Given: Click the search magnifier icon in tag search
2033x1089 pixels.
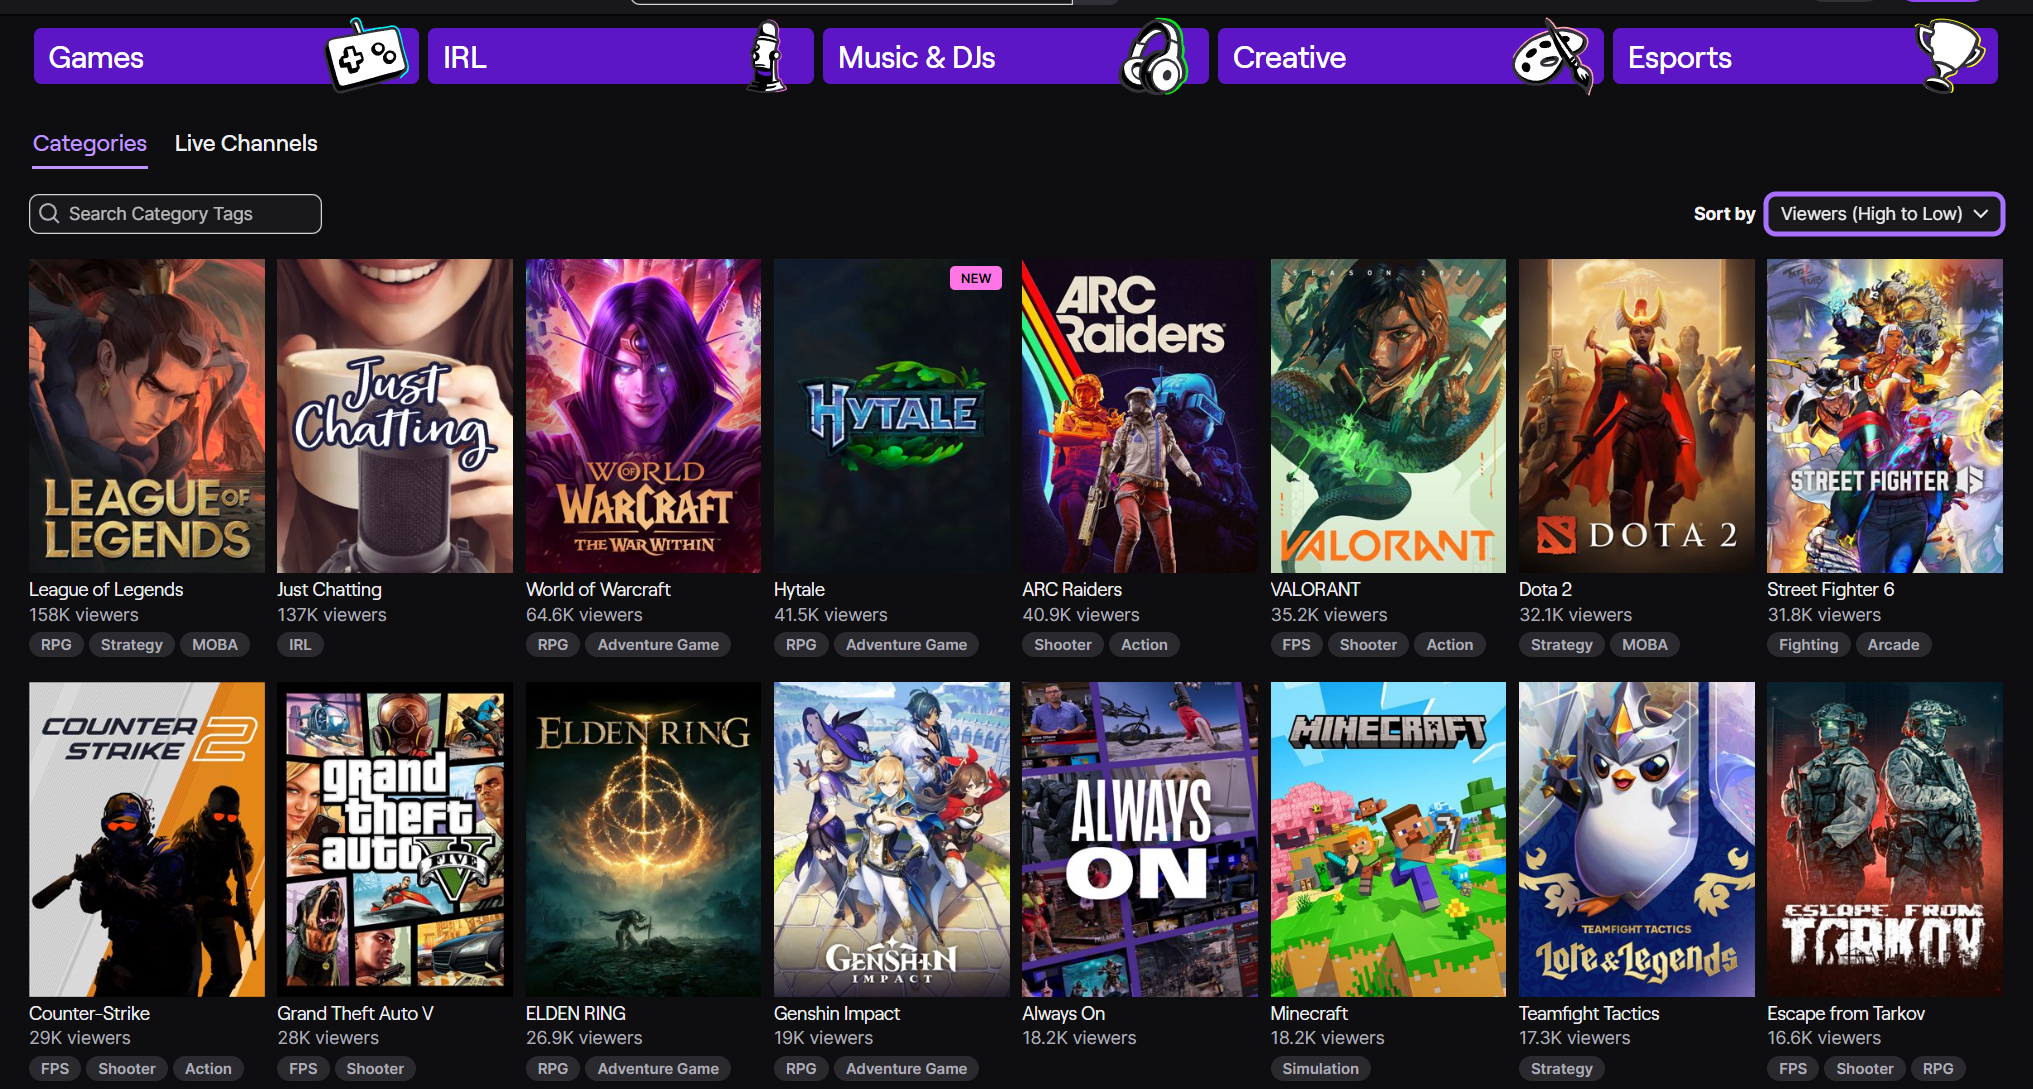Looking at the screenshot, I should coord(49,214).
